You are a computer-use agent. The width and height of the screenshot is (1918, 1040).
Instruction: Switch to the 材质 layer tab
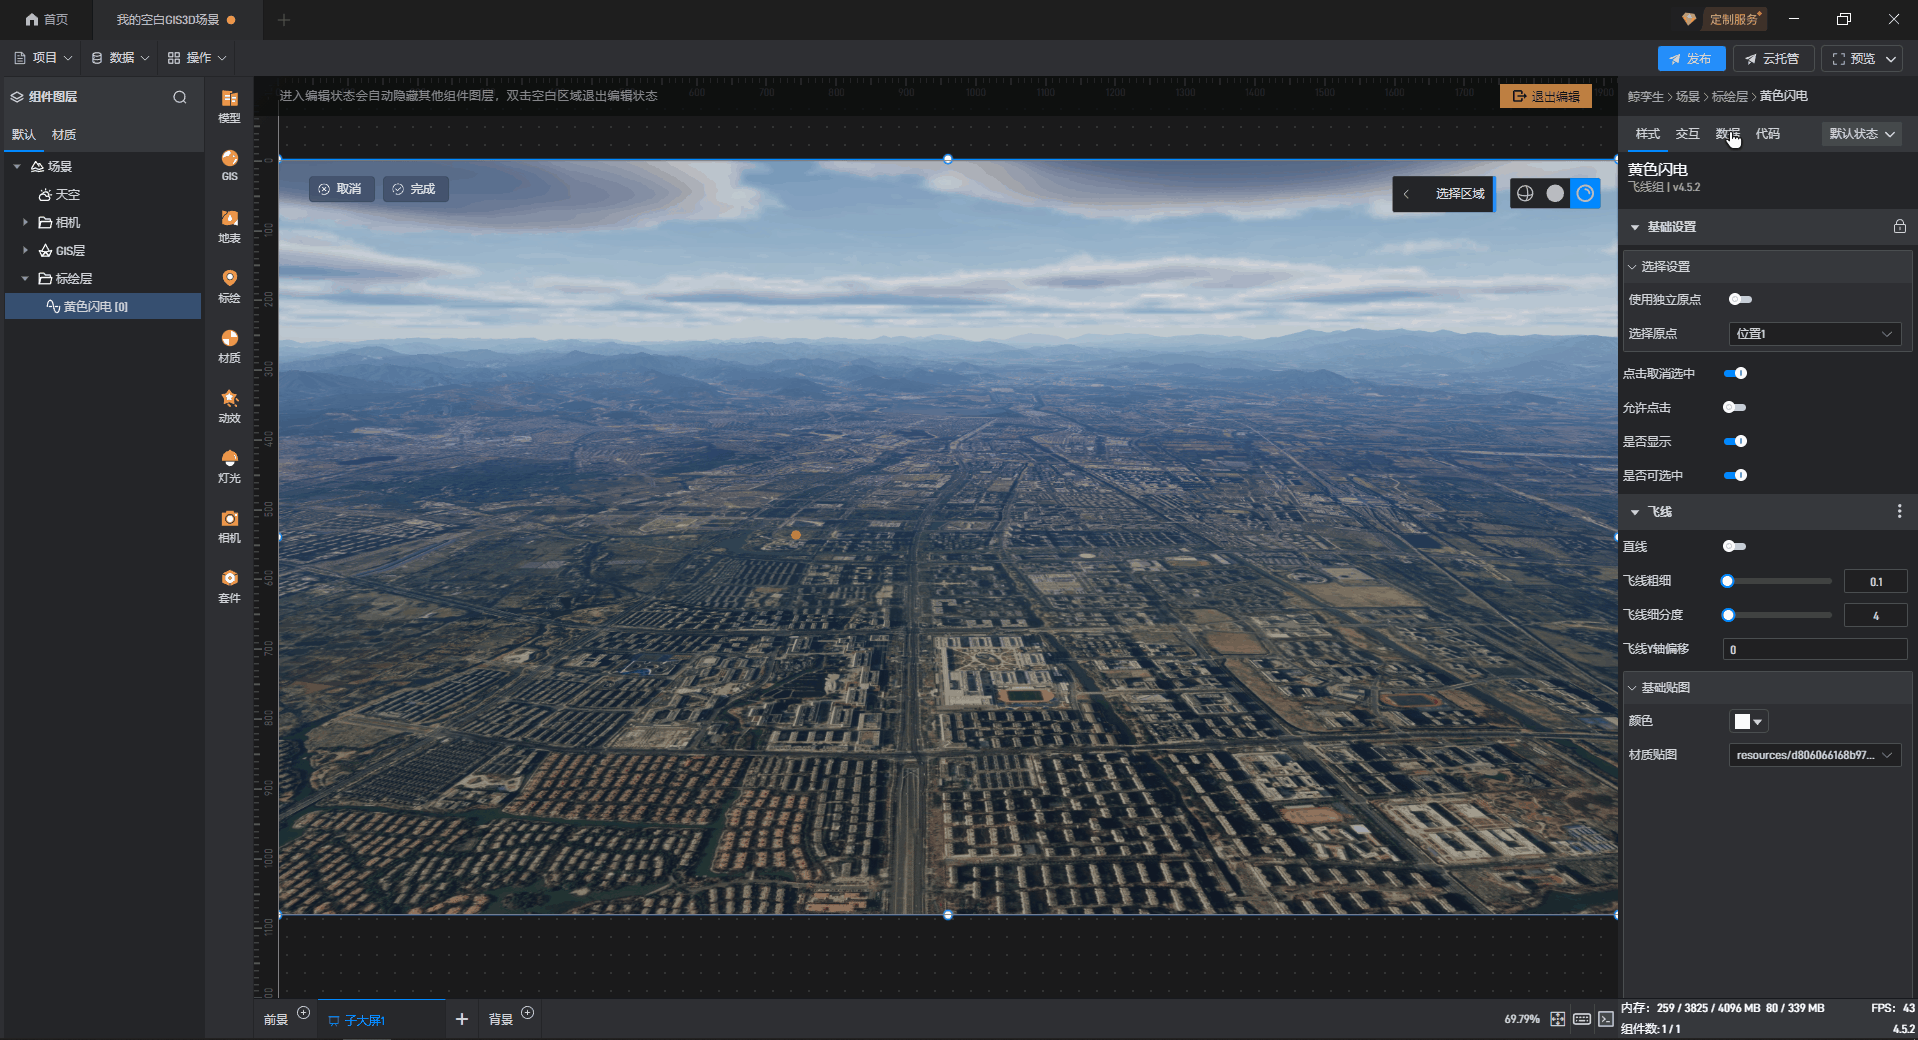pyautogui.click(x=64, y=135)
